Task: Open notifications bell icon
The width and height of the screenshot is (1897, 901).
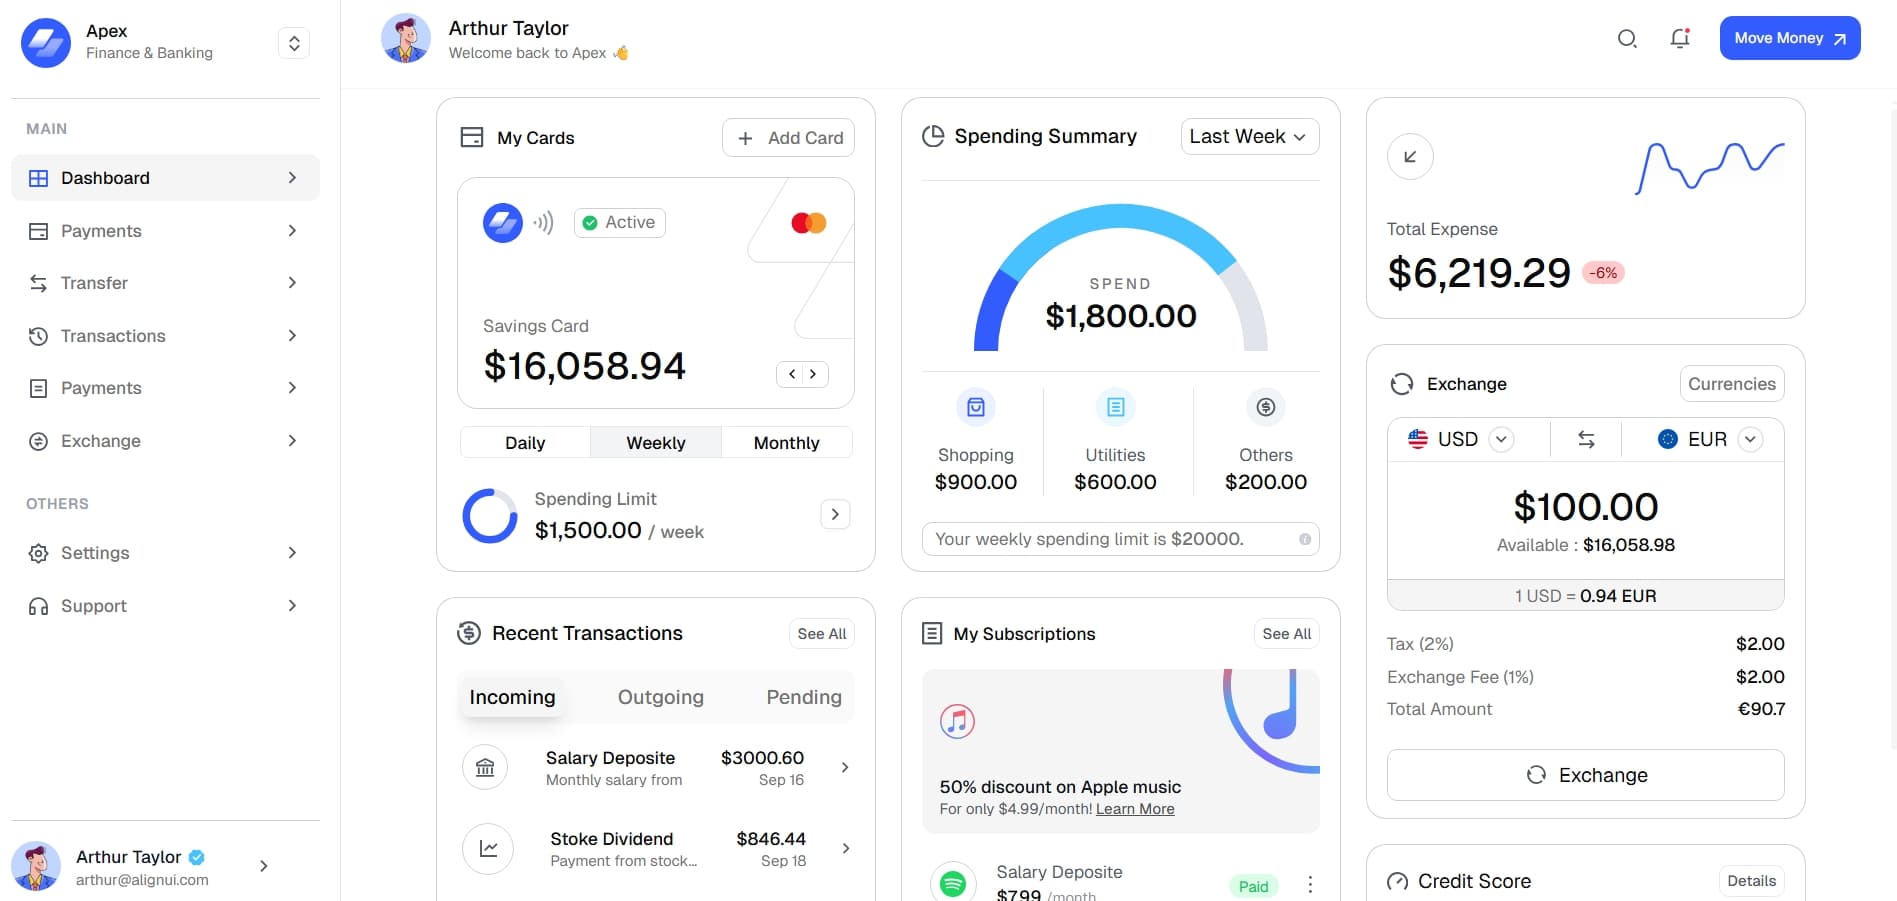Action: click(x=1680, y=39)
